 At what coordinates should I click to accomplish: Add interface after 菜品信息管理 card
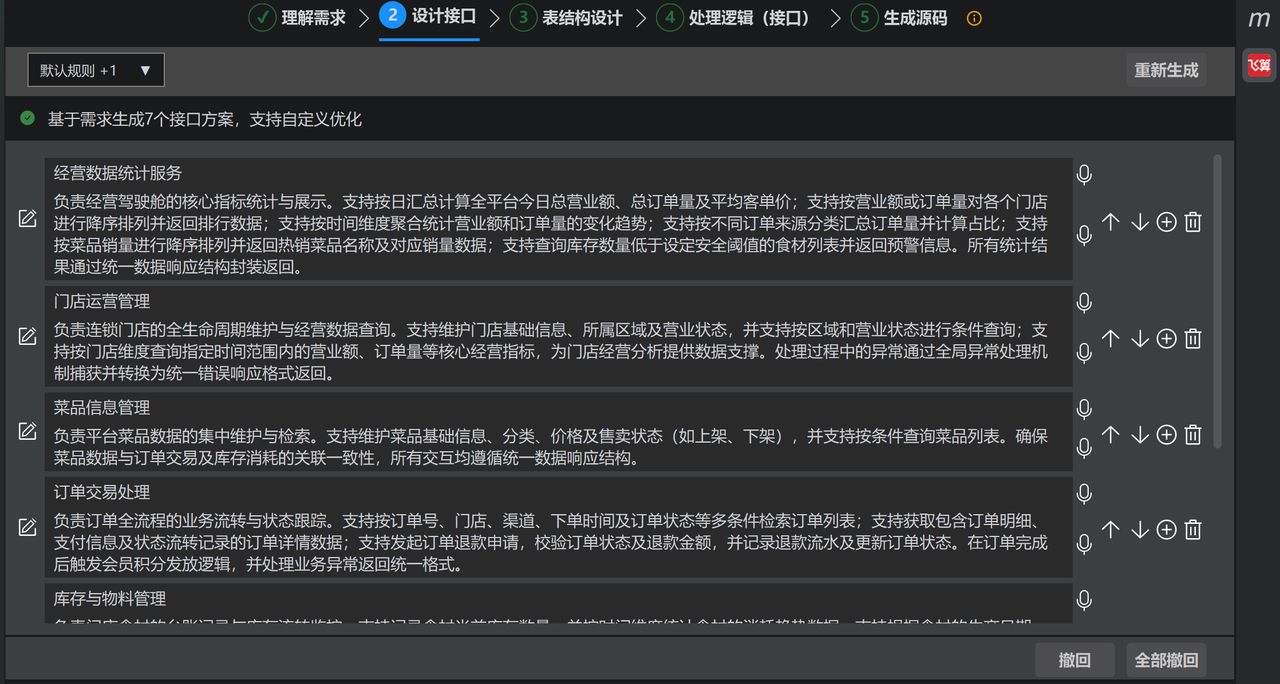tap(1166, 434)
